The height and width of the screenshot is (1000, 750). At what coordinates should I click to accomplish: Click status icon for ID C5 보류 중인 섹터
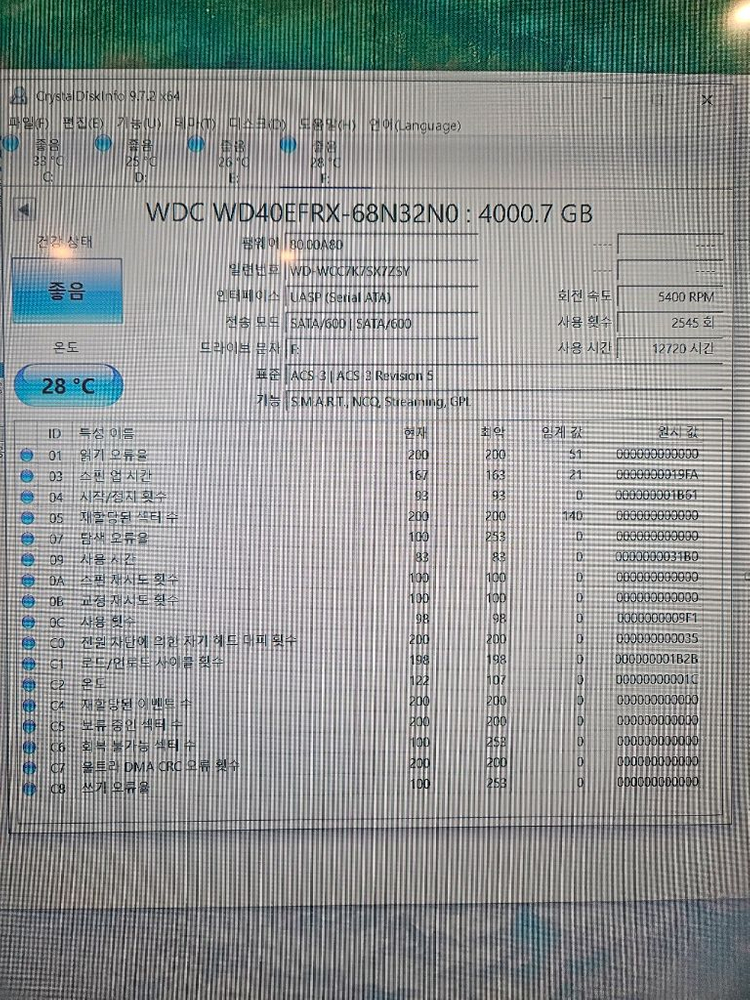(x=29, y=726)
